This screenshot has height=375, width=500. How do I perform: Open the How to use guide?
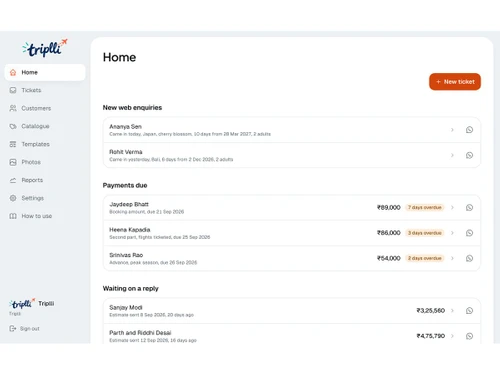[x=45, y=216]
